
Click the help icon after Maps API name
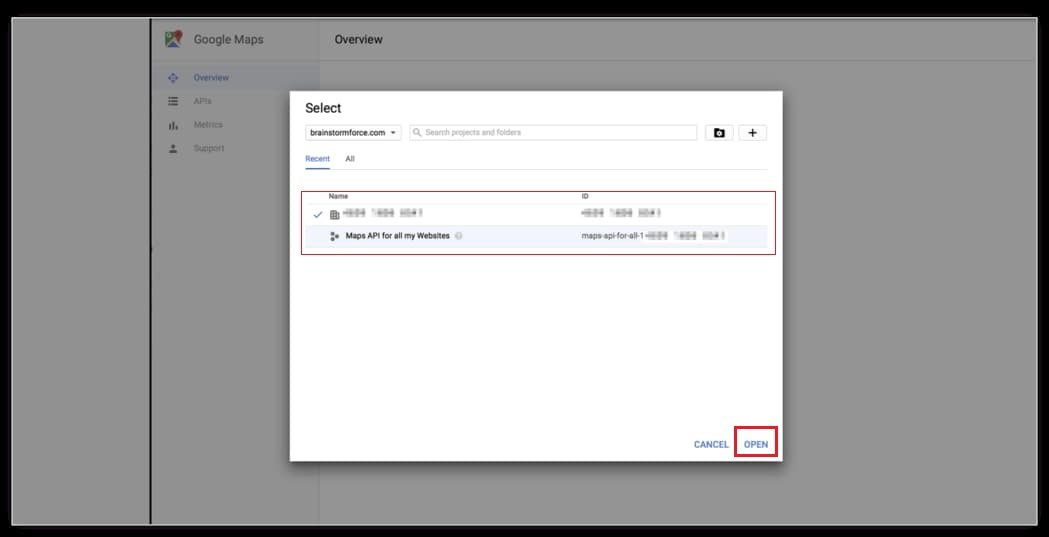[x=459, y=236]
